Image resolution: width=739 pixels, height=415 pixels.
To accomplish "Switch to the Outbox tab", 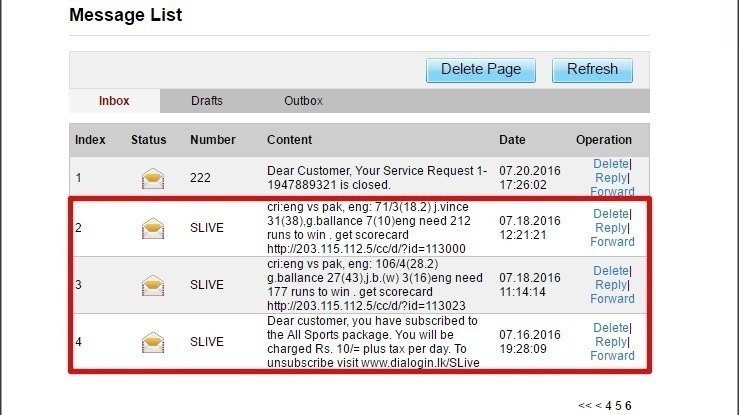I will click(303, 101).
